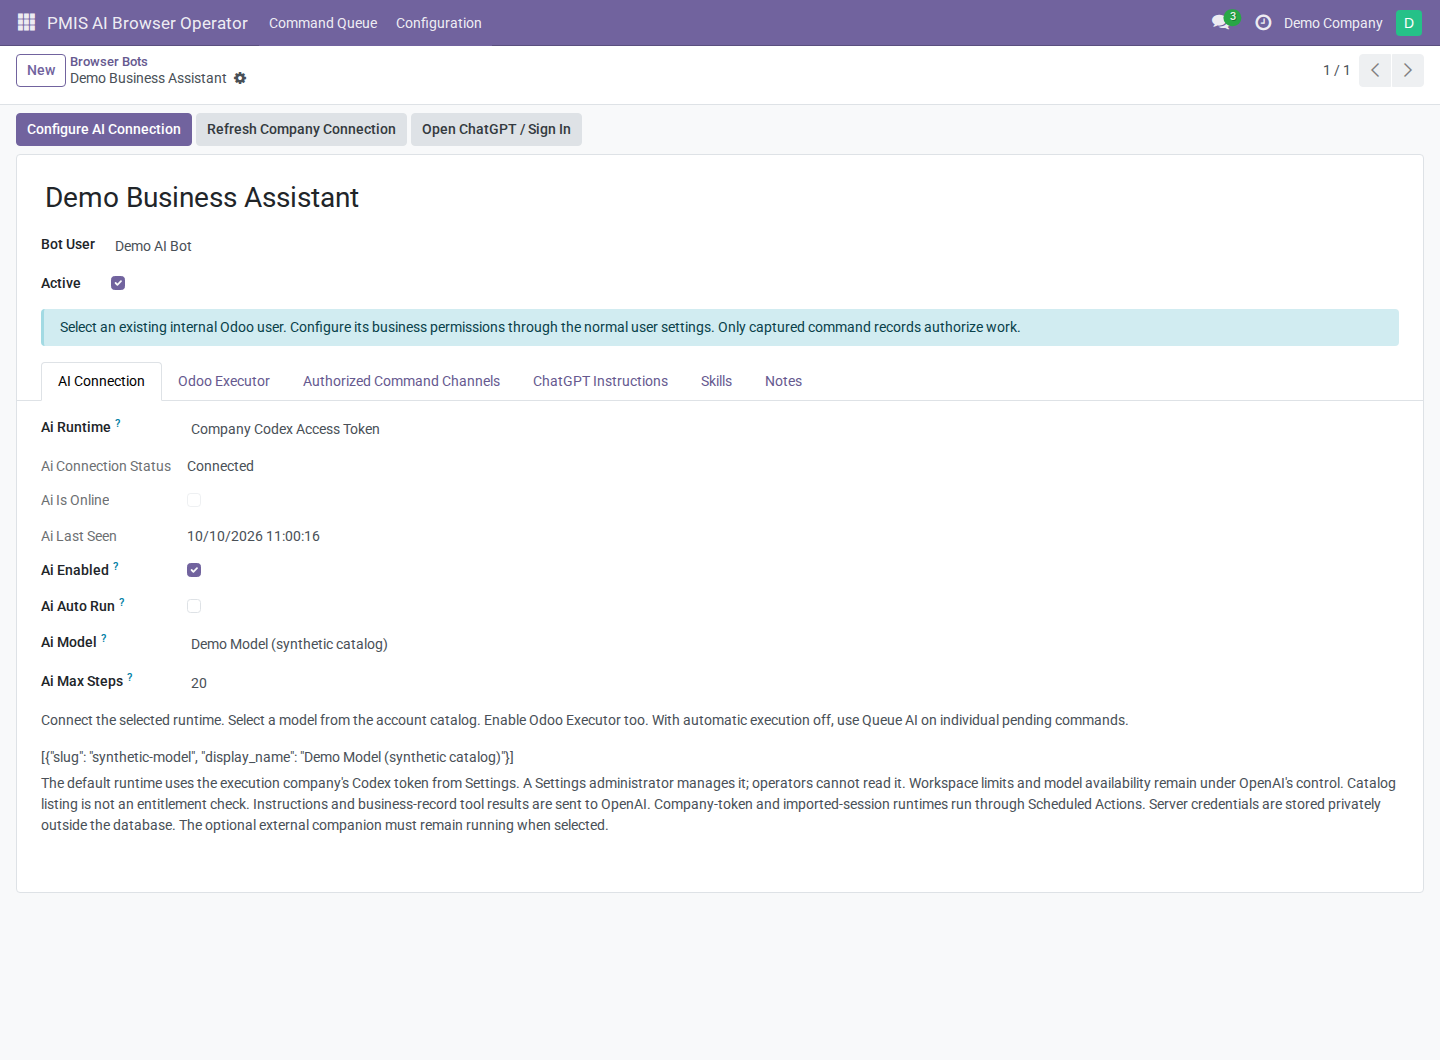Image resolution: width=1440 pixels, height=1060 pixels.
Task: Click the Configure AI Connection button
Action: [x=104, y=129]
